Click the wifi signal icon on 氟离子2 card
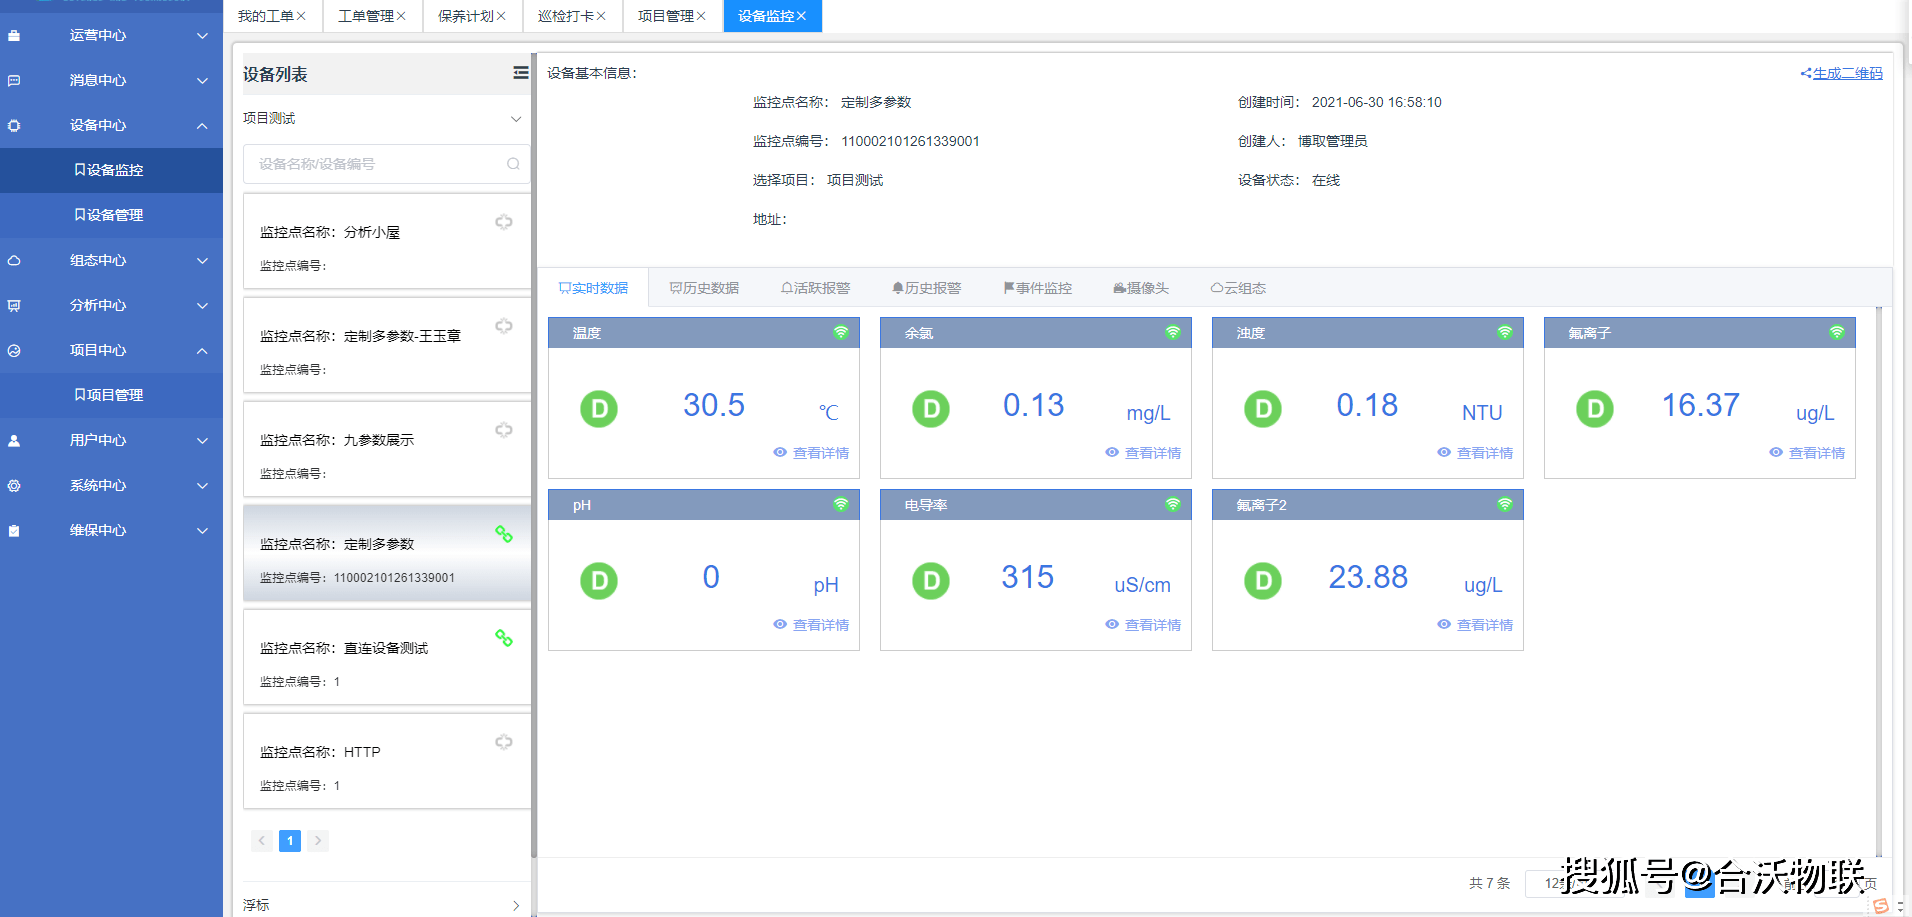This screenshot has height=917, width=1912. click(x=1505, y=504)
